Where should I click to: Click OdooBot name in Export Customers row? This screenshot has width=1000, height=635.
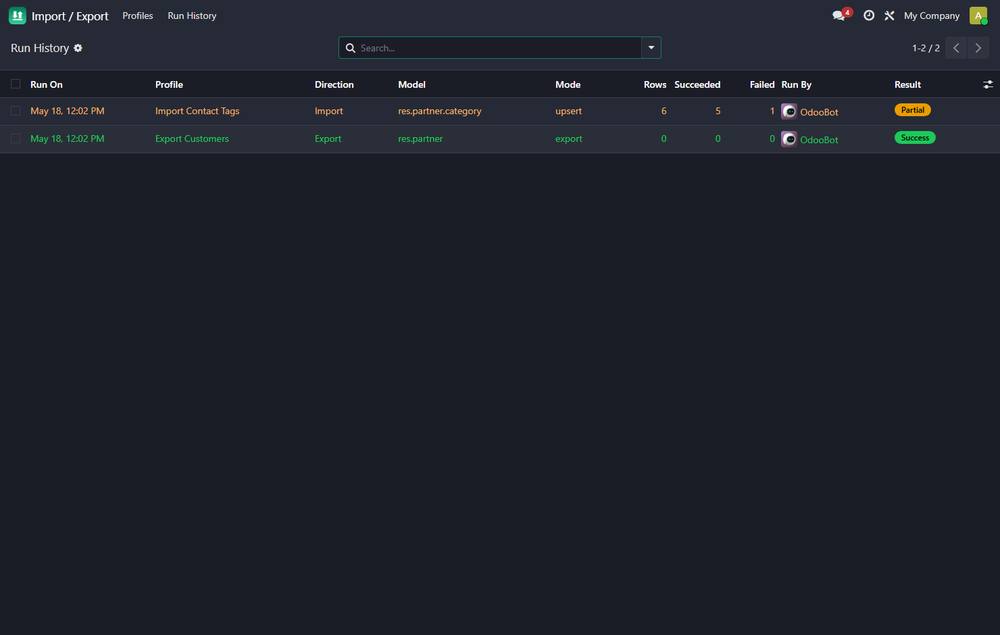(x=819, y=140)
